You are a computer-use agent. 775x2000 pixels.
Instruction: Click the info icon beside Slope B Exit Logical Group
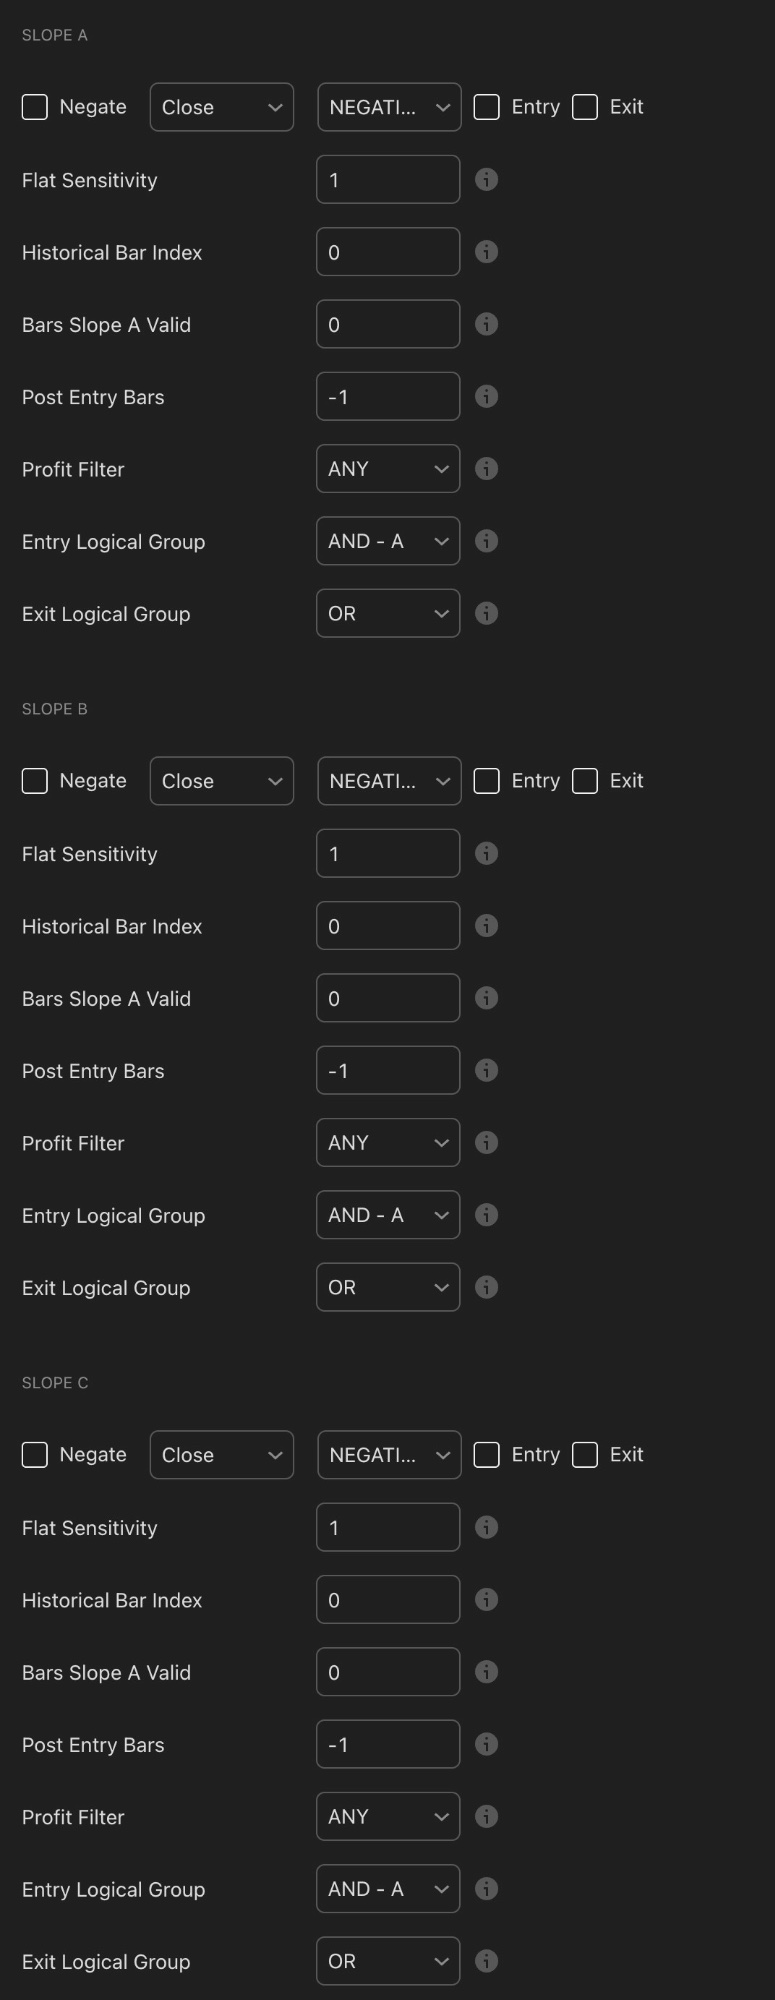(486, 1287)
